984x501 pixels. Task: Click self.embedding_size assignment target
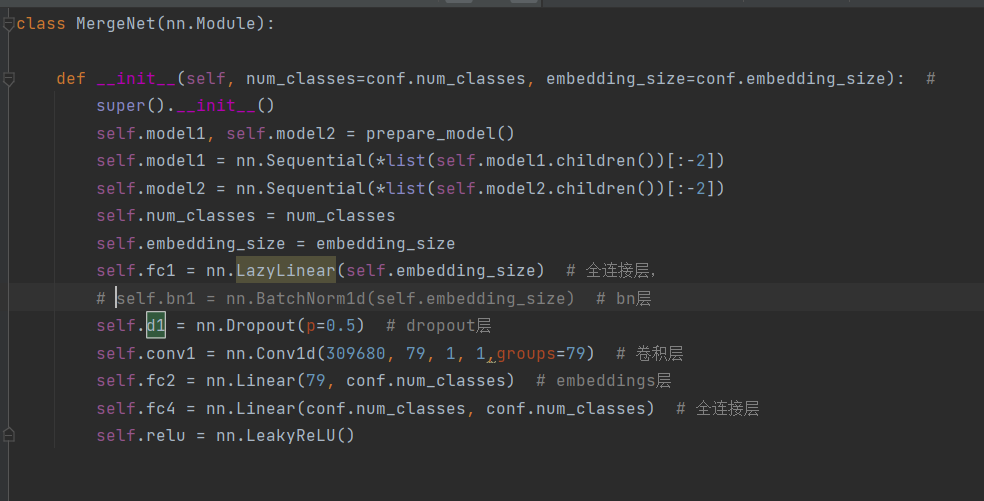click(191, 244)
